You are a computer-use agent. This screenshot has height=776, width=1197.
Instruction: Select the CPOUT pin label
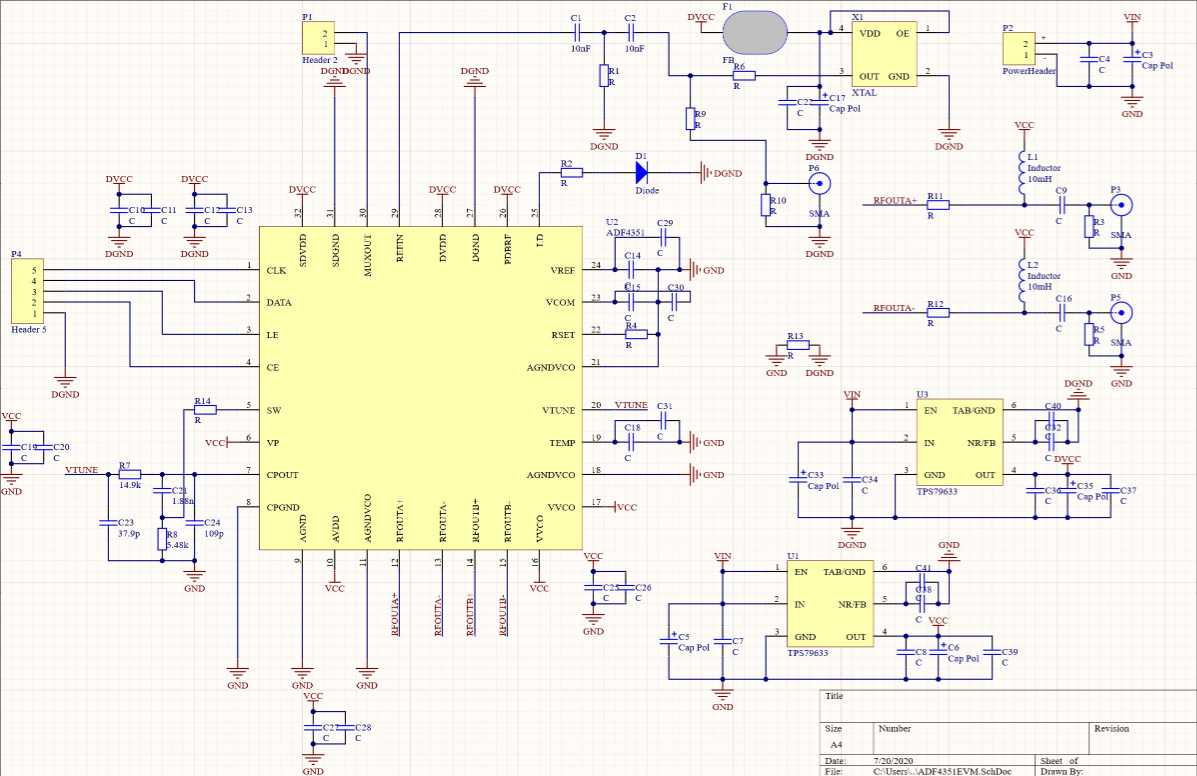282,475
